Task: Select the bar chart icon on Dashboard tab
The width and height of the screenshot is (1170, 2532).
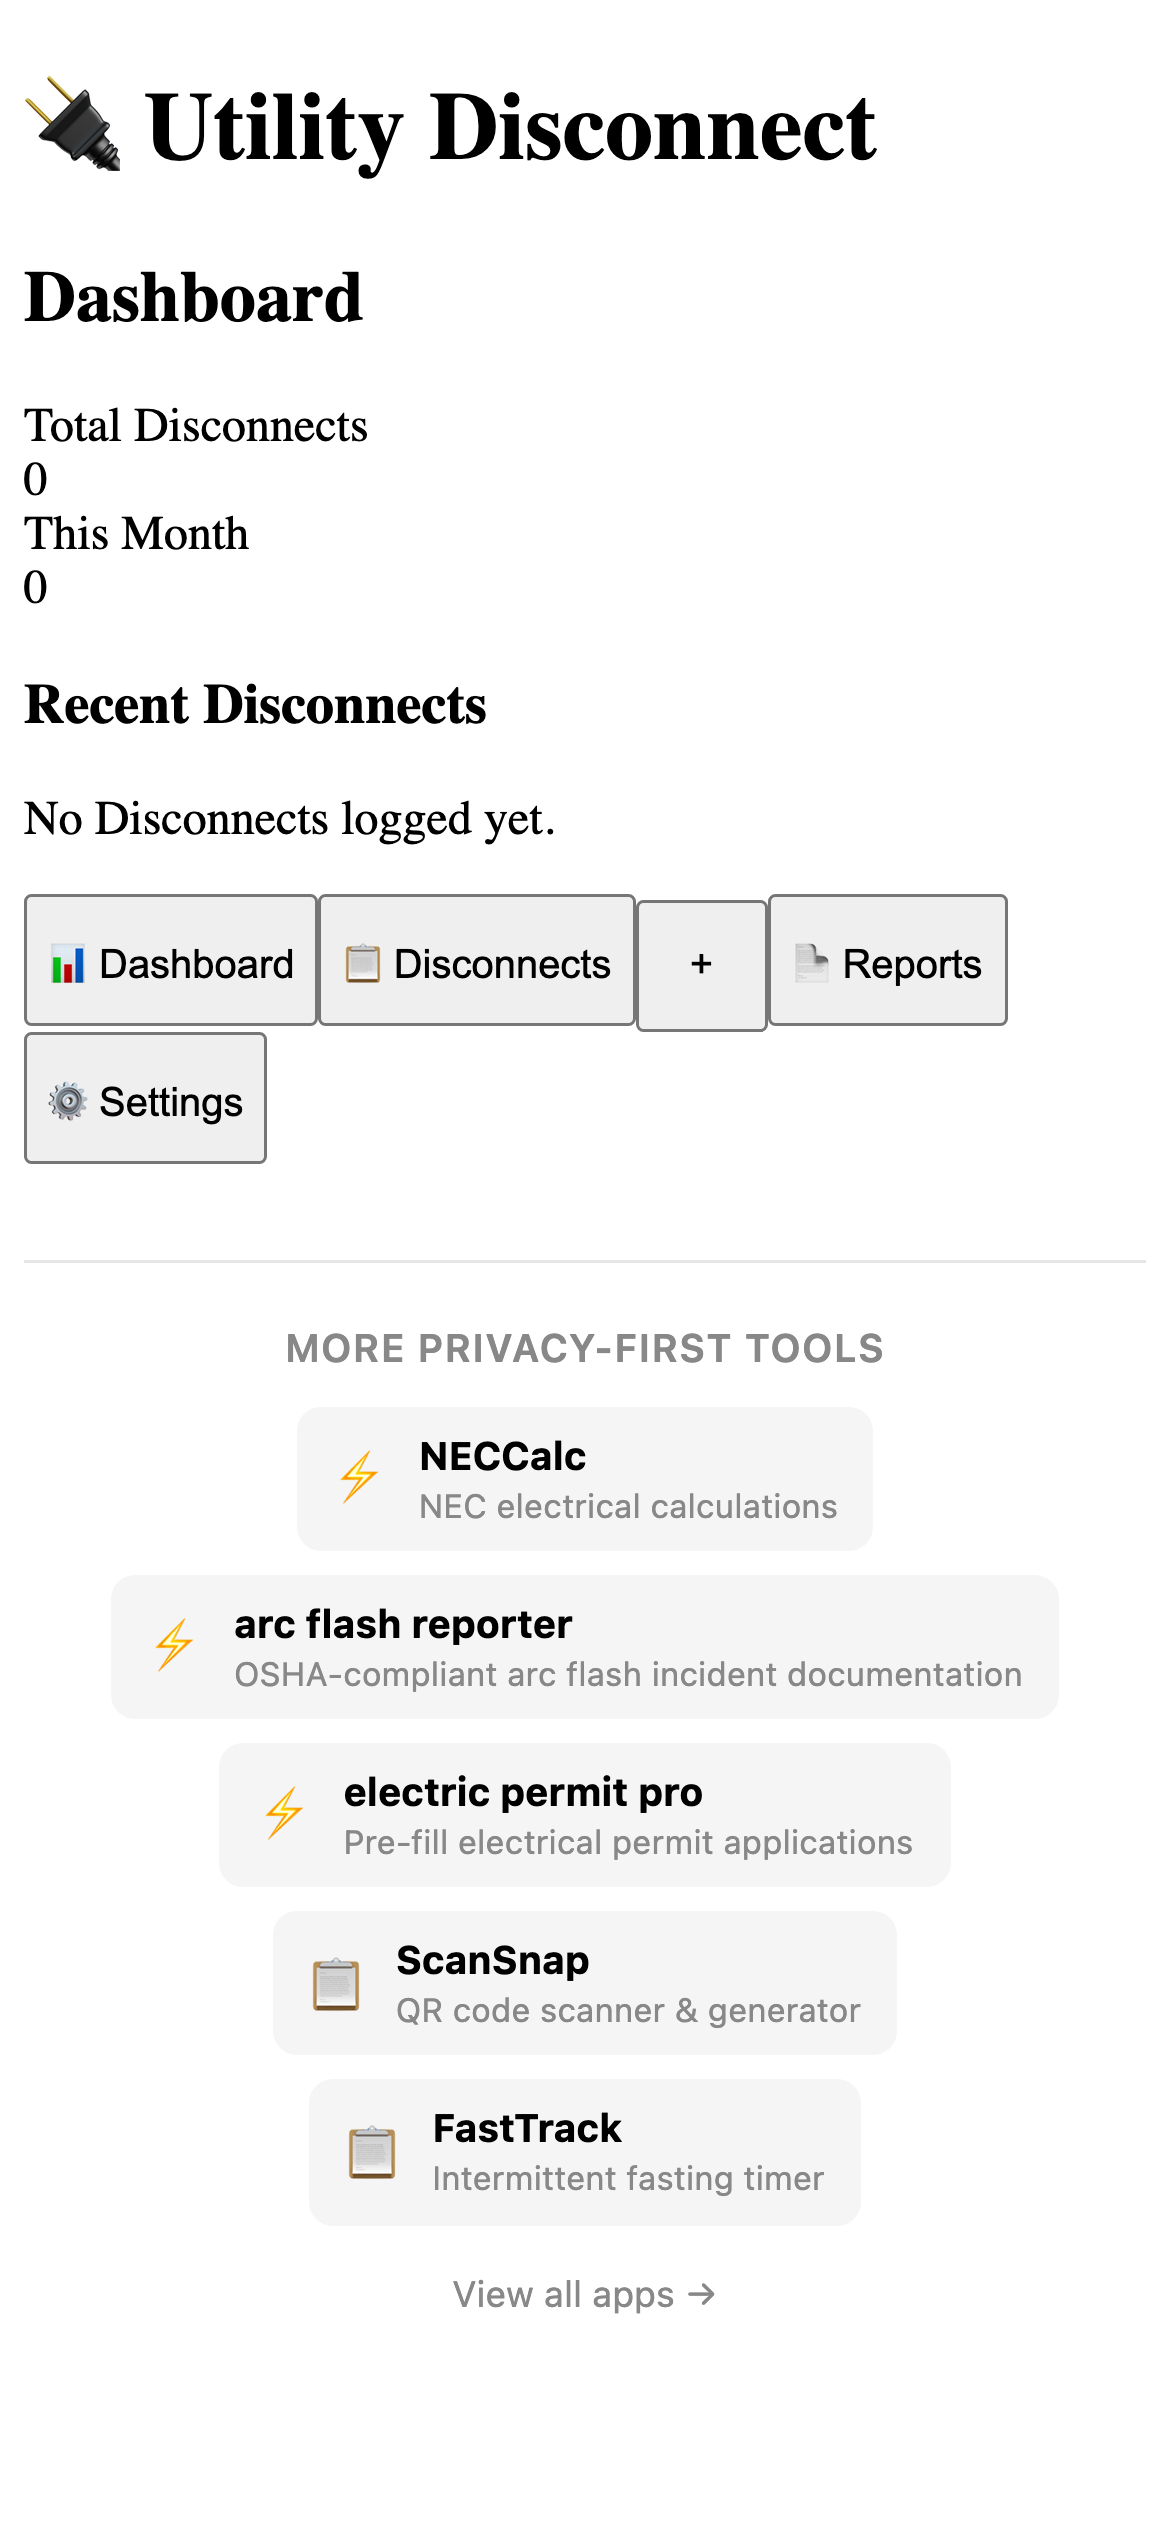Action: point(66,963)
